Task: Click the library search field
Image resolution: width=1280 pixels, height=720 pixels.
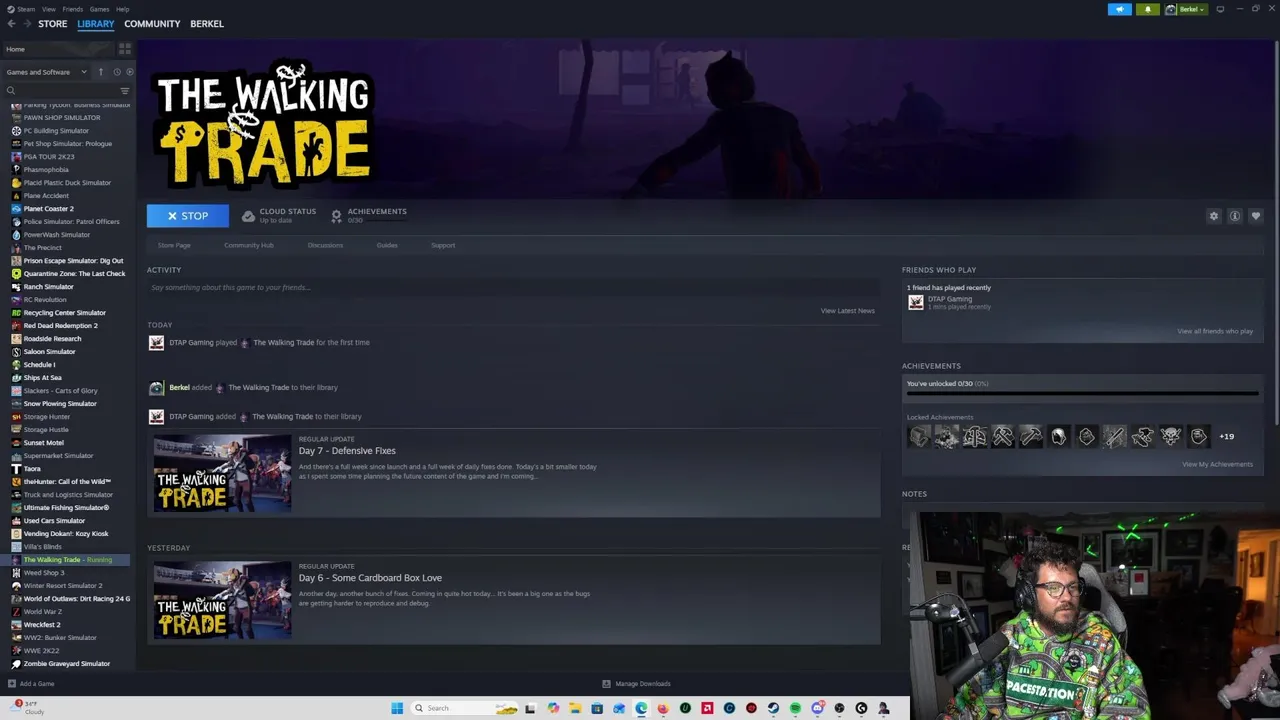Action: coord(62,91)
